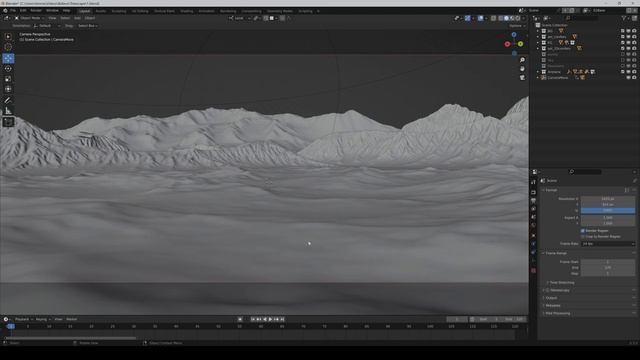Click the blue Z axis gizmo ball
Viewport: 640px width, 360px height.
(514, 35)
